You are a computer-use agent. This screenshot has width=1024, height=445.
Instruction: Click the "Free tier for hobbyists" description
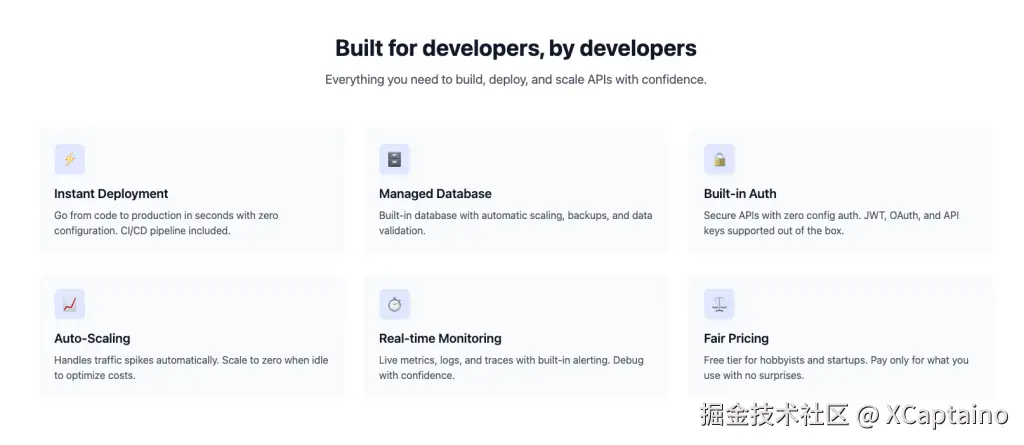(x=836, y=368)
